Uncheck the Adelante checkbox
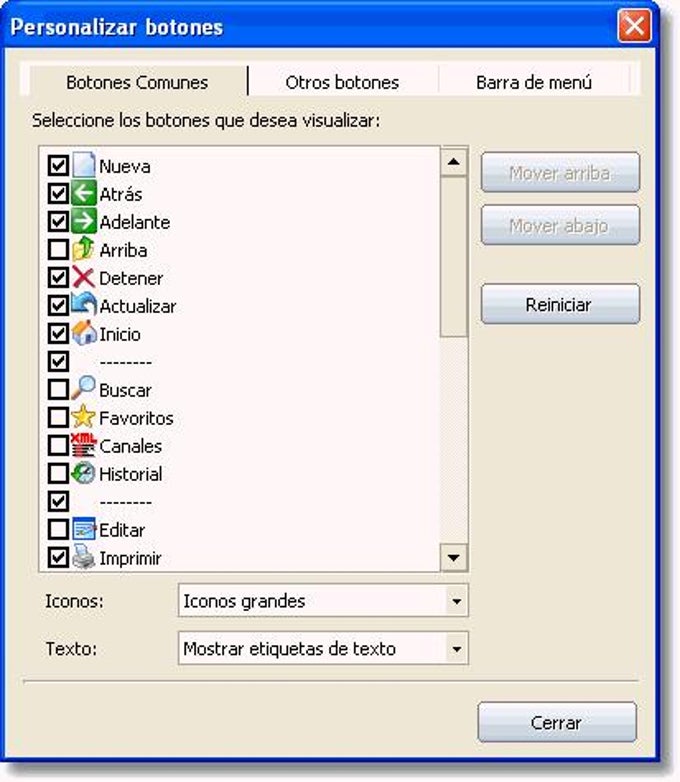The height and width of the screenshot is (782, 680). (58, 221)
